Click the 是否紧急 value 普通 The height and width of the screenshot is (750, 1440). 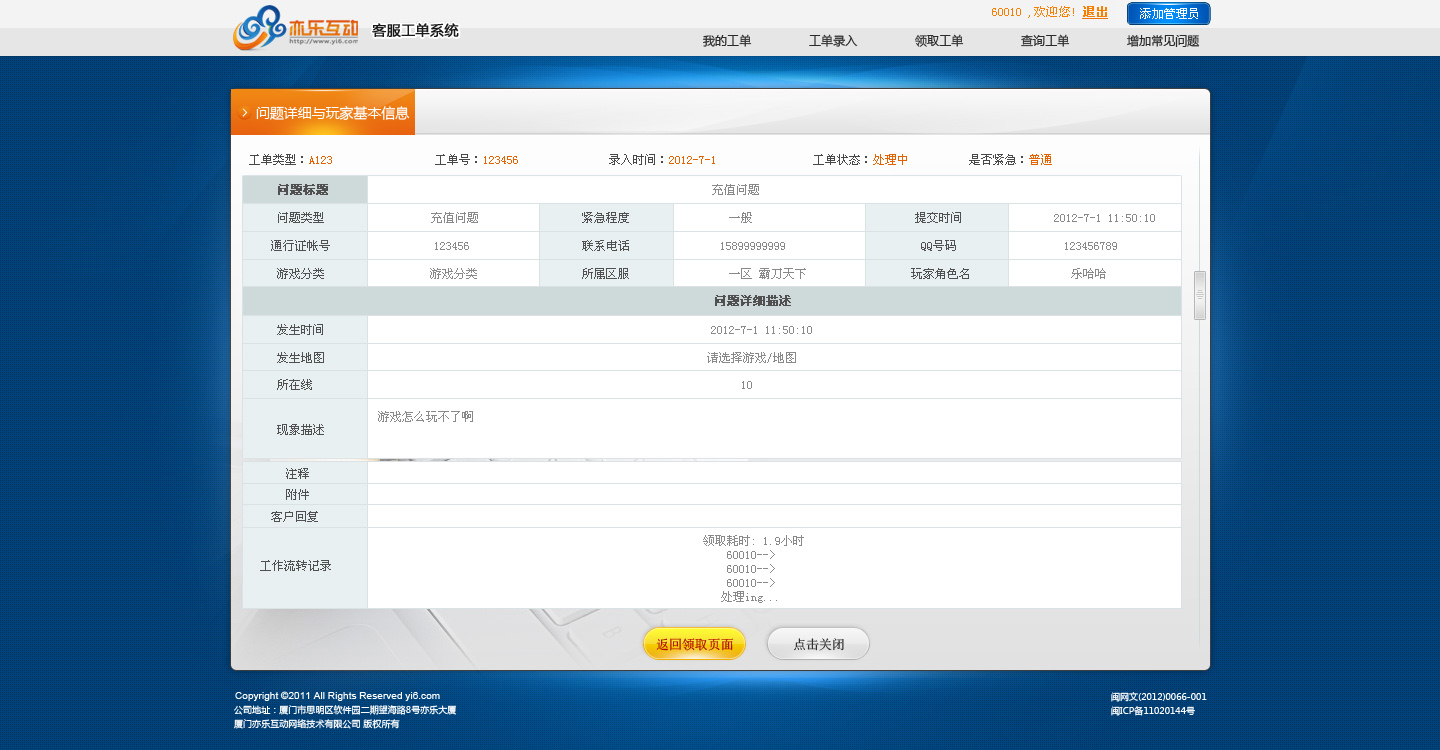1040,160
